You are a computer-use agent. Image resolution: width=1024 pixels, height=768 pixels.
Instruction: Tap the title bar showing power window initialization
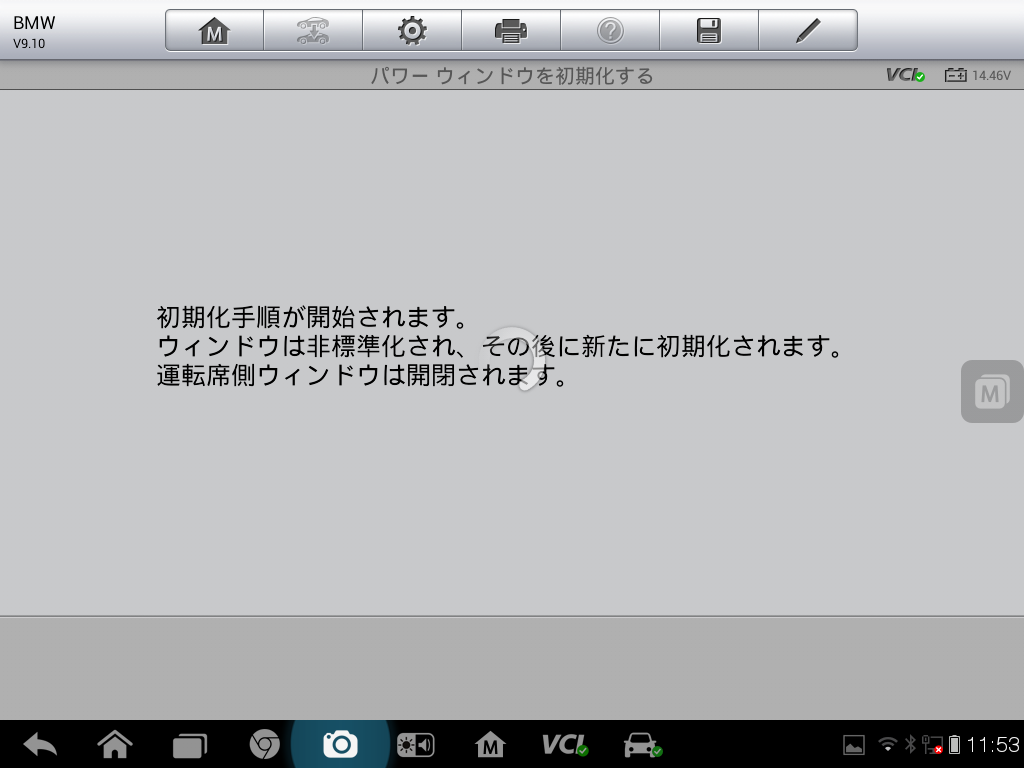[512, 73]
